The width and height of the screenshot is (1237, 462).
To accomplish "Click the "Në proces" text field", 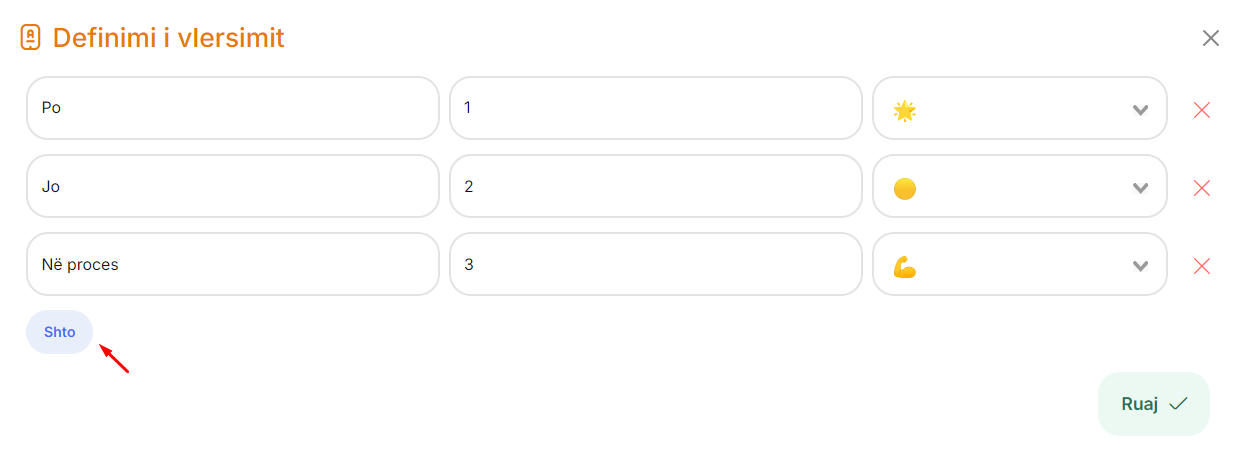I will pyautogui.click(x=233, y=264).
